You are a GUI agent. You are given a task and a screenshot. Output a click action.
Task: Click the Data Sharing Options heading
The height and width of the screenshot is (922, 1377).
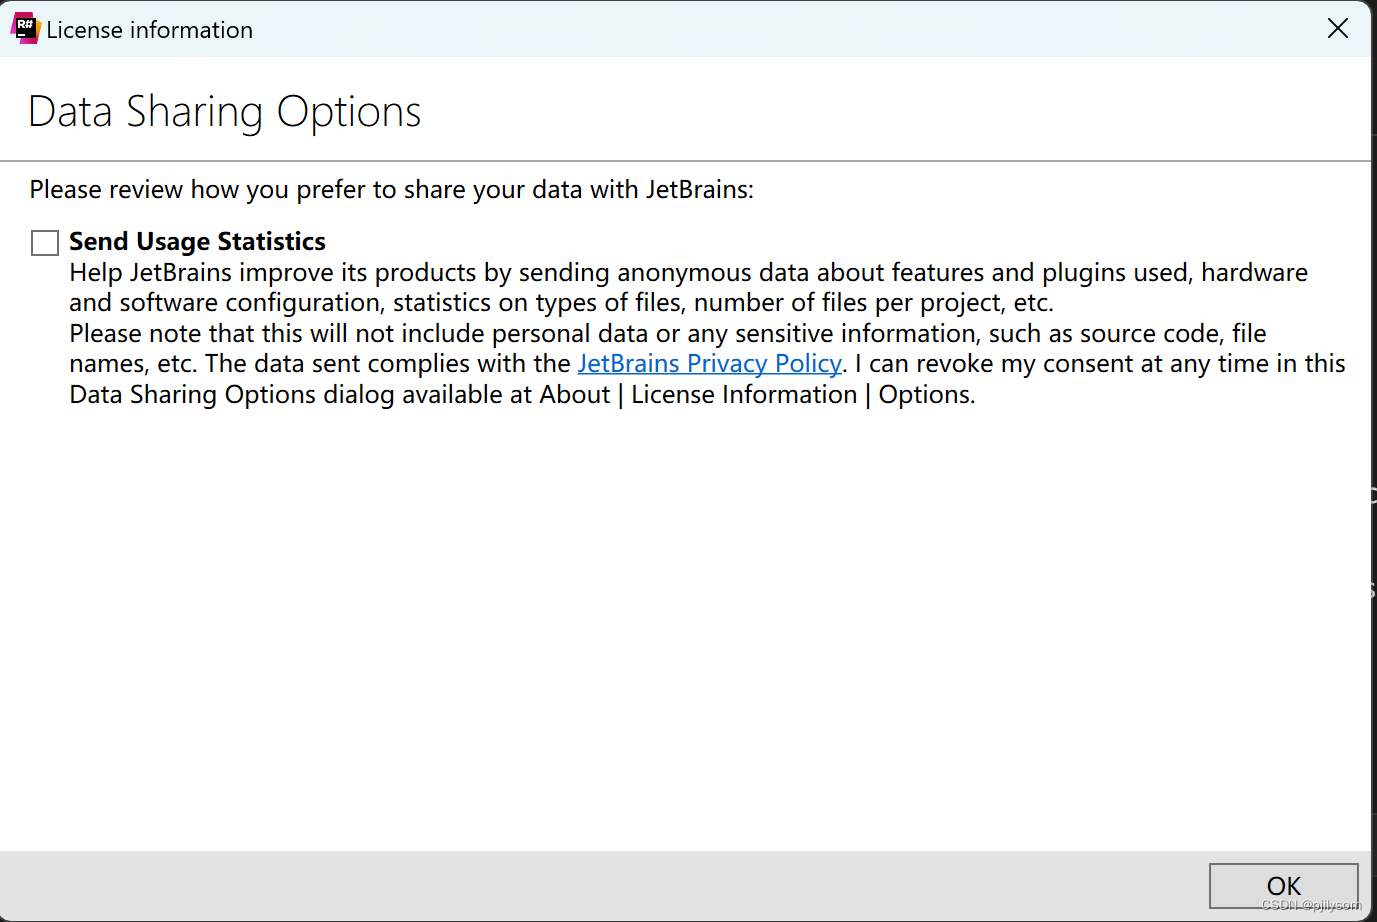pyautogui.click(x=225, y=112)
